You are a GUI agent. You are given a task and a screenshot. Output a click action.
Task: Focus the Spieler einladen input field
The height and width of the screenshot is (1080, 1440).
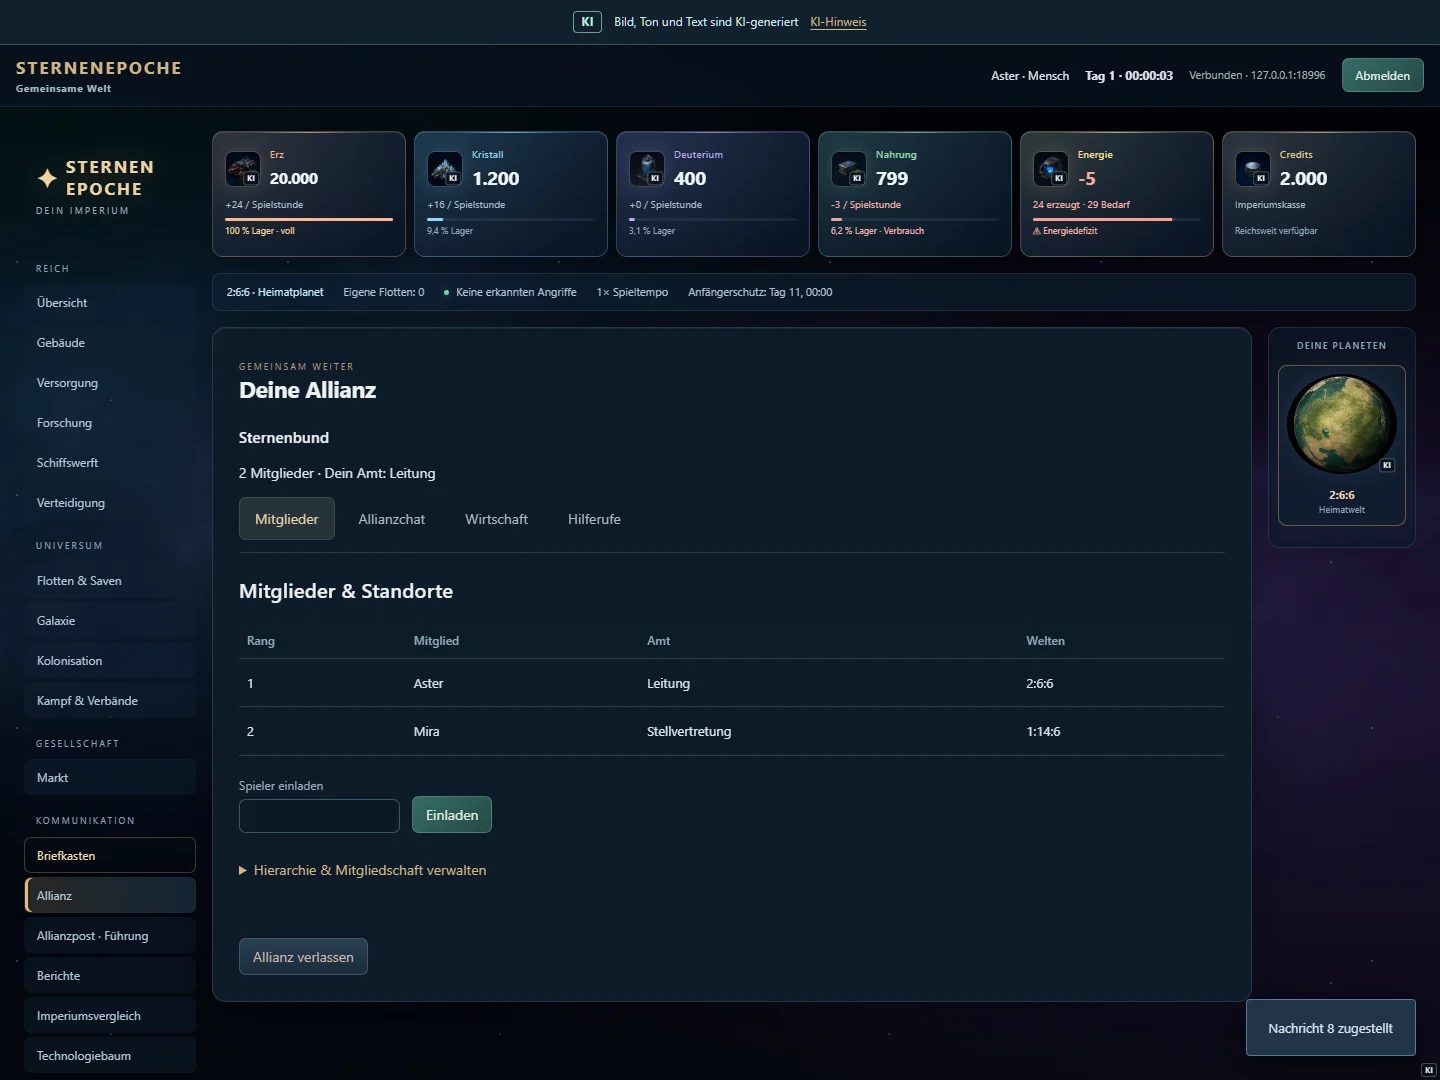pyautogui.click(x=319, y=816)
